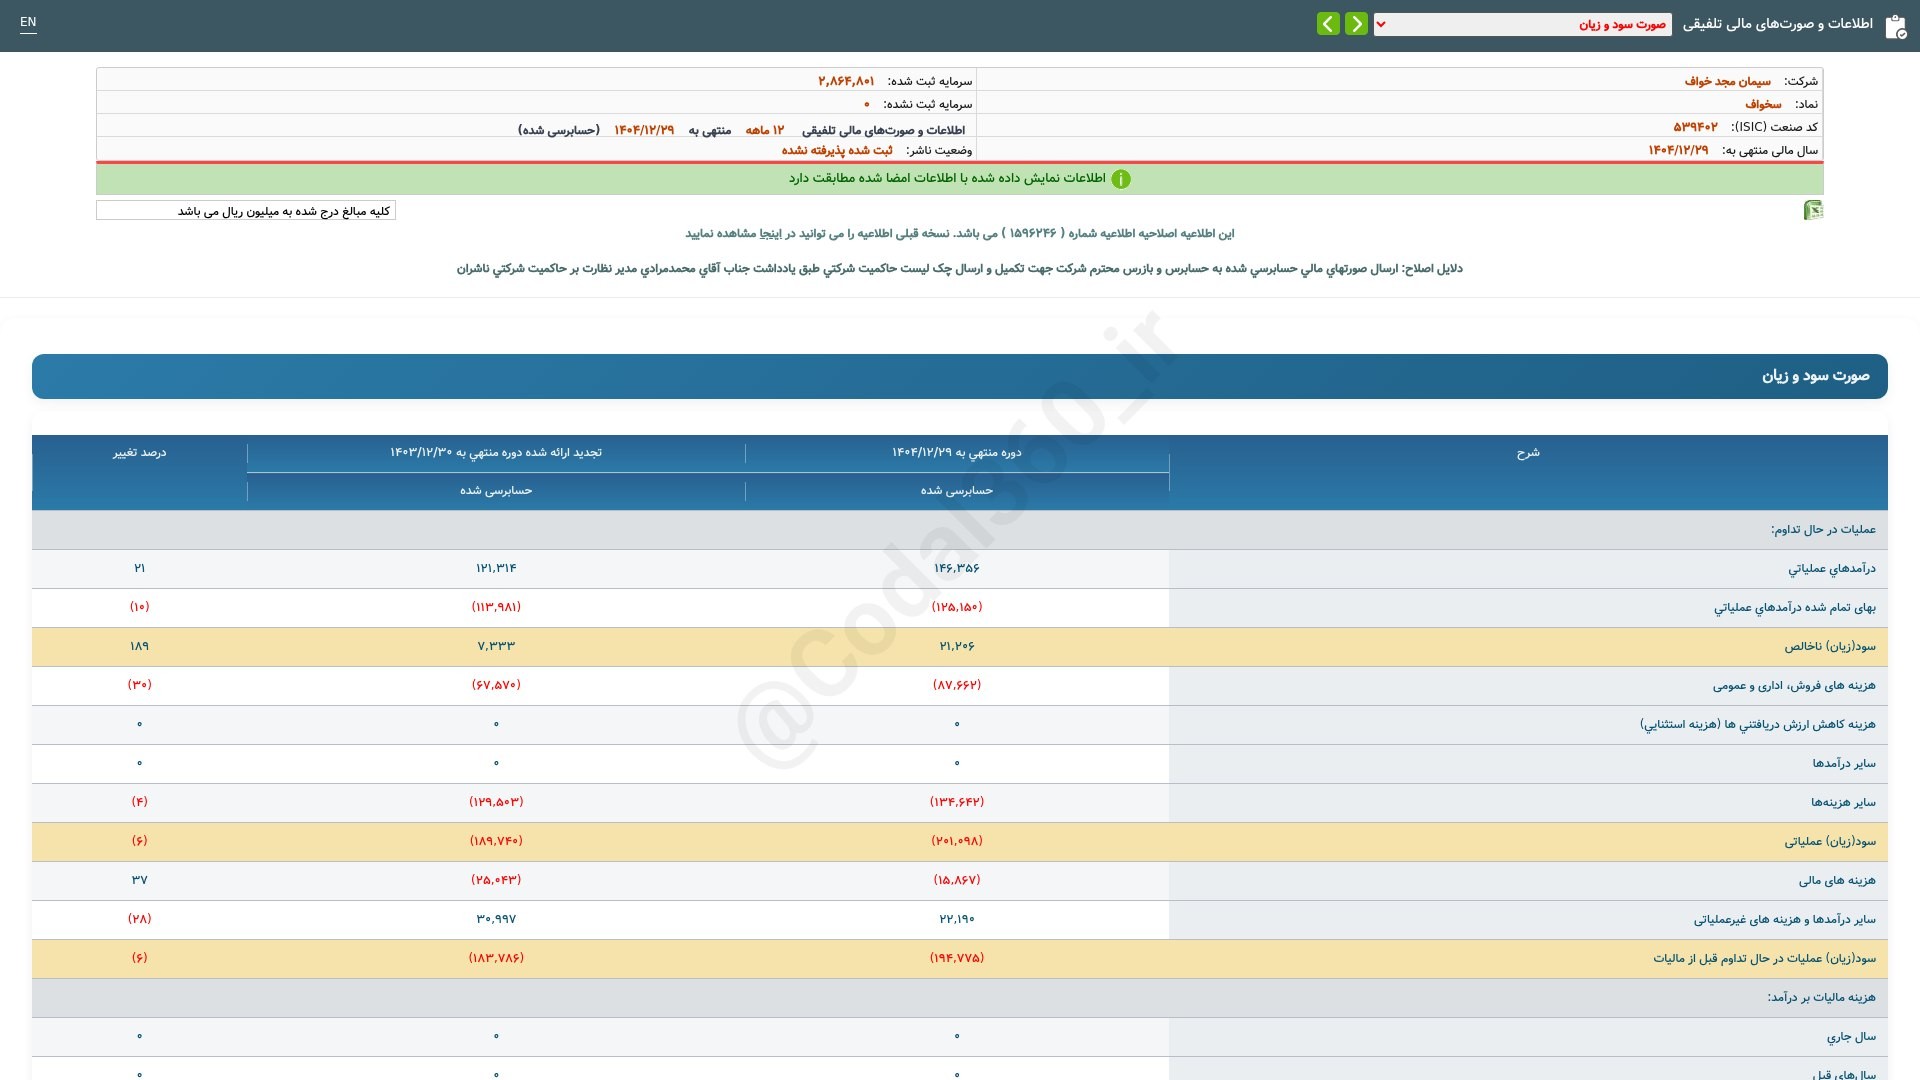Click تجدید ارائه شده ۱۴۰۳/۱۲/۳۰ column header
This screenshot has height=1080, width=1920.
[x=496, y=453]
